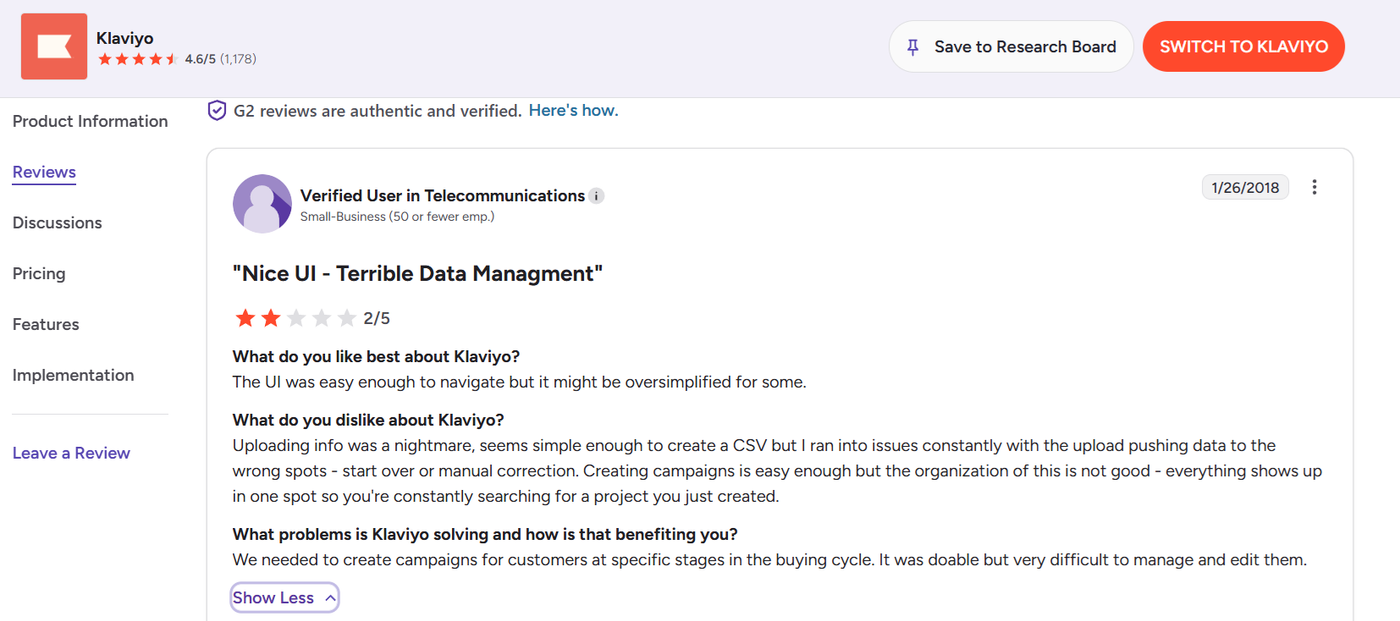
Task: Jump to Features section
Action: coord(46,325)
